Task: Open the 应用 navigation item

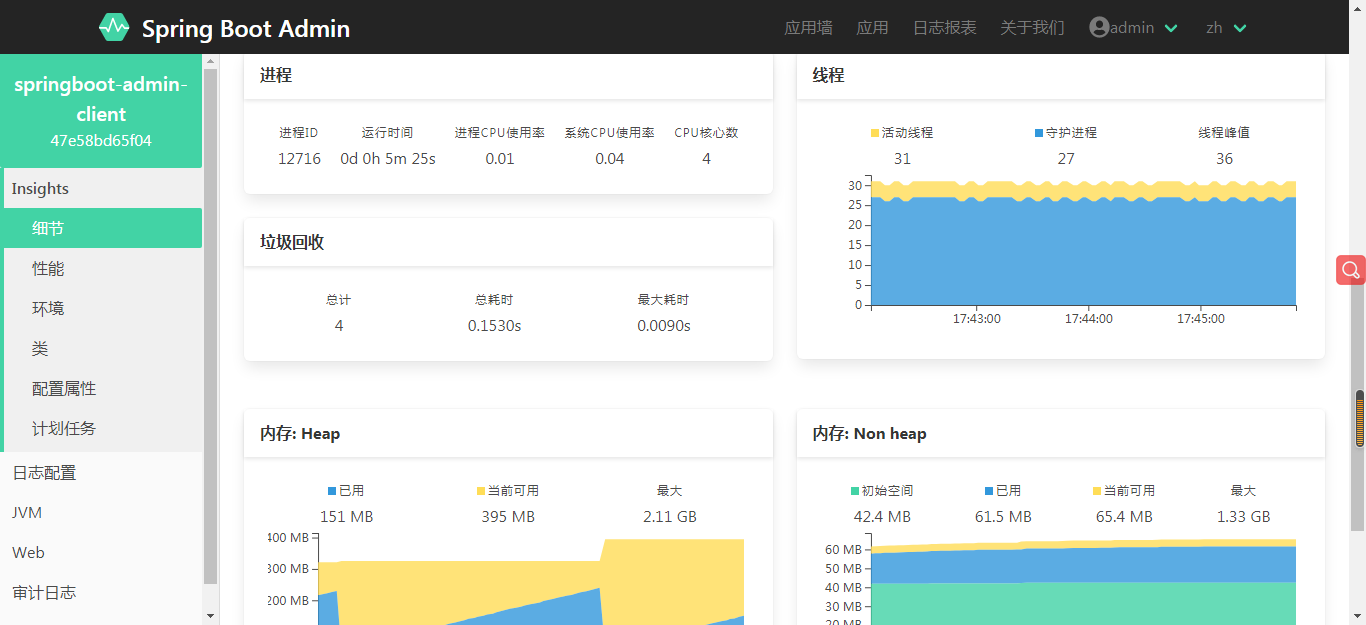Action: (x=872, y=27)
